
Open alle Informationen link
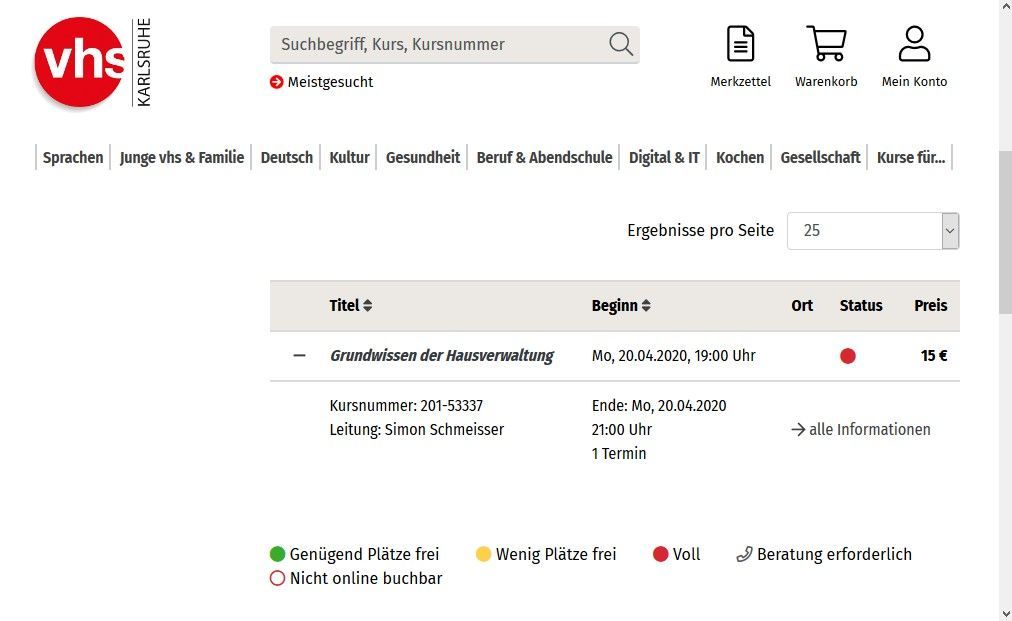click(x=861, y=430)
